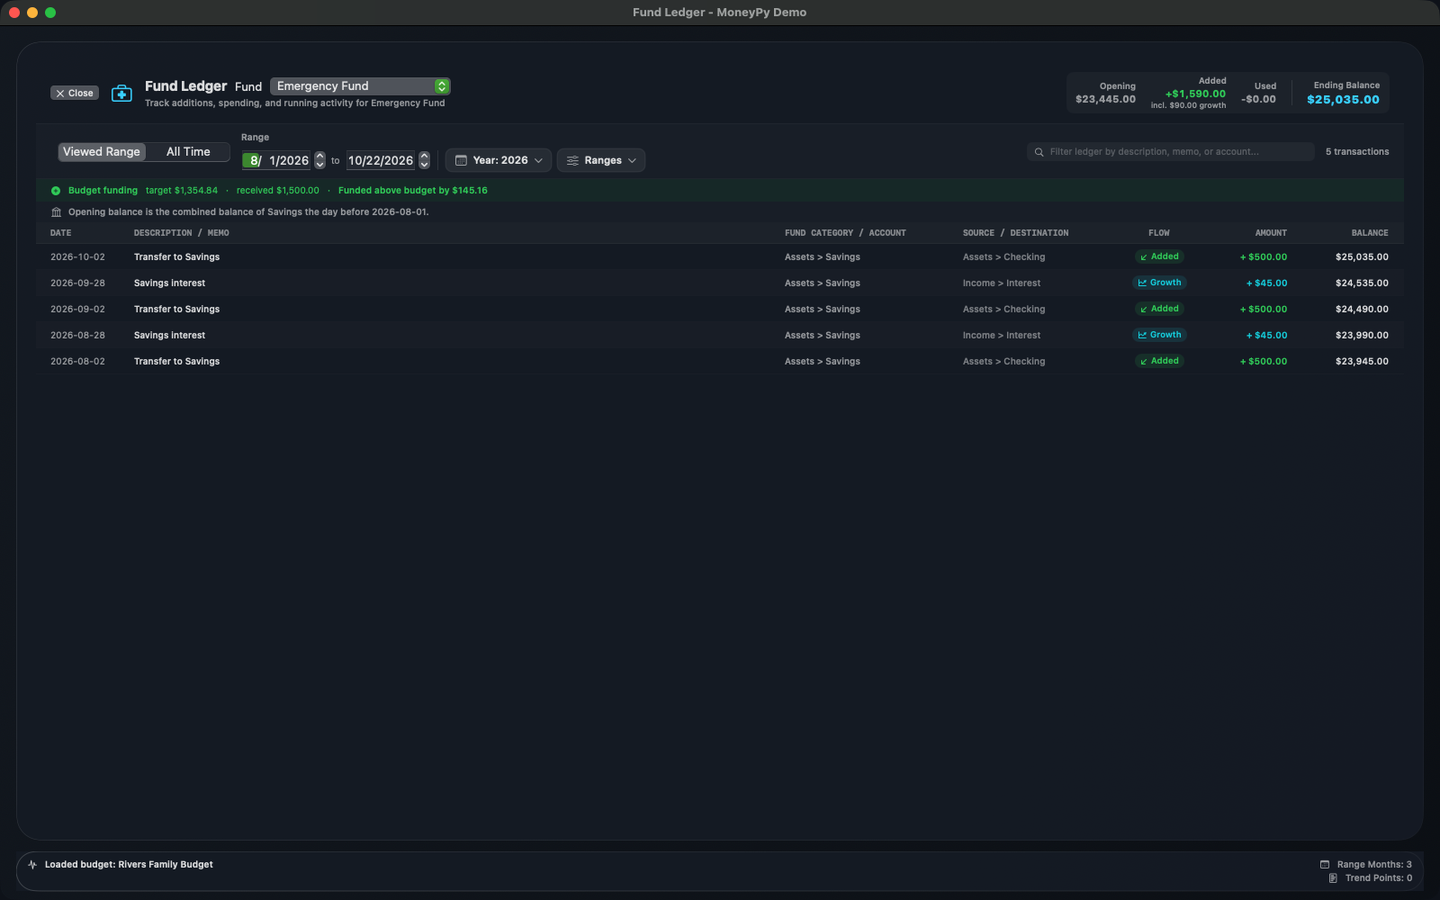Click the +$1,590.00 Added summary value
1440x900 pixels.
click(x=1195, y=94)
